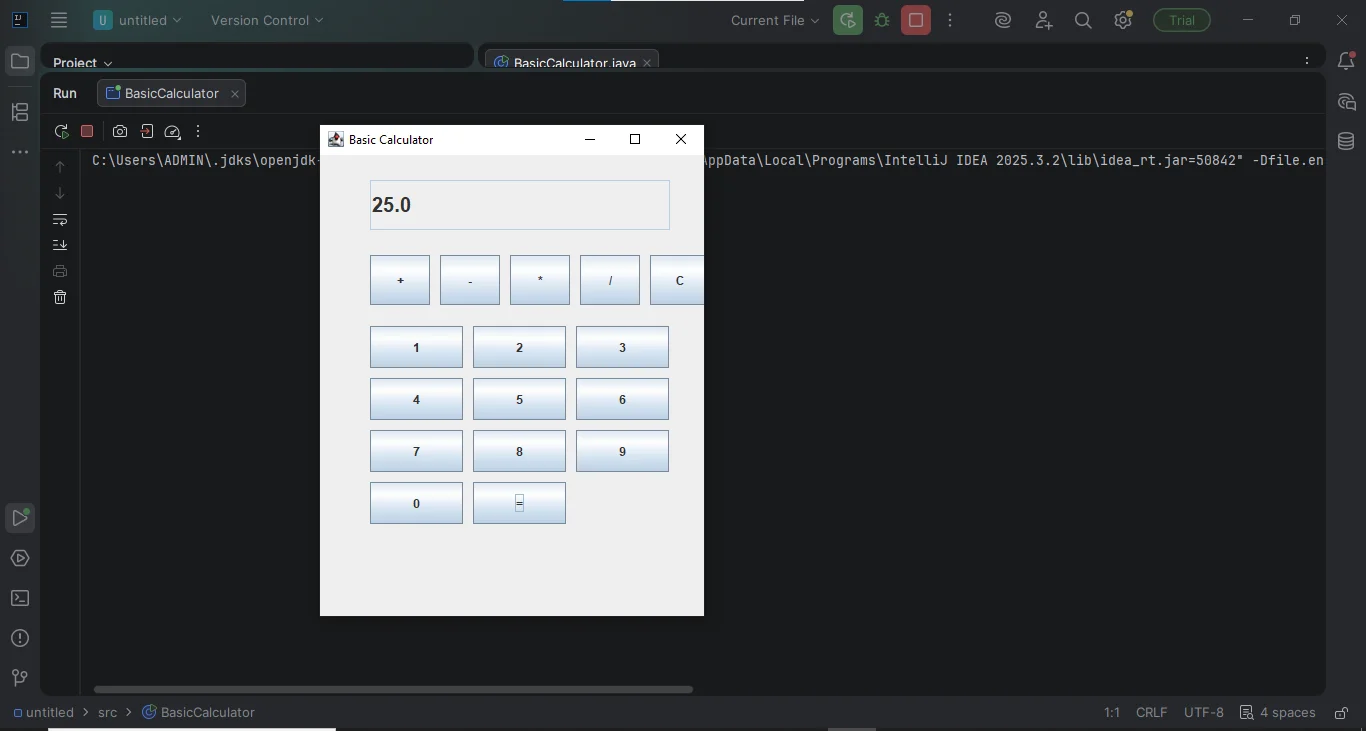Open the main hamburger menu
This screenshot has height=731, width=1366.
click(59, 20)
